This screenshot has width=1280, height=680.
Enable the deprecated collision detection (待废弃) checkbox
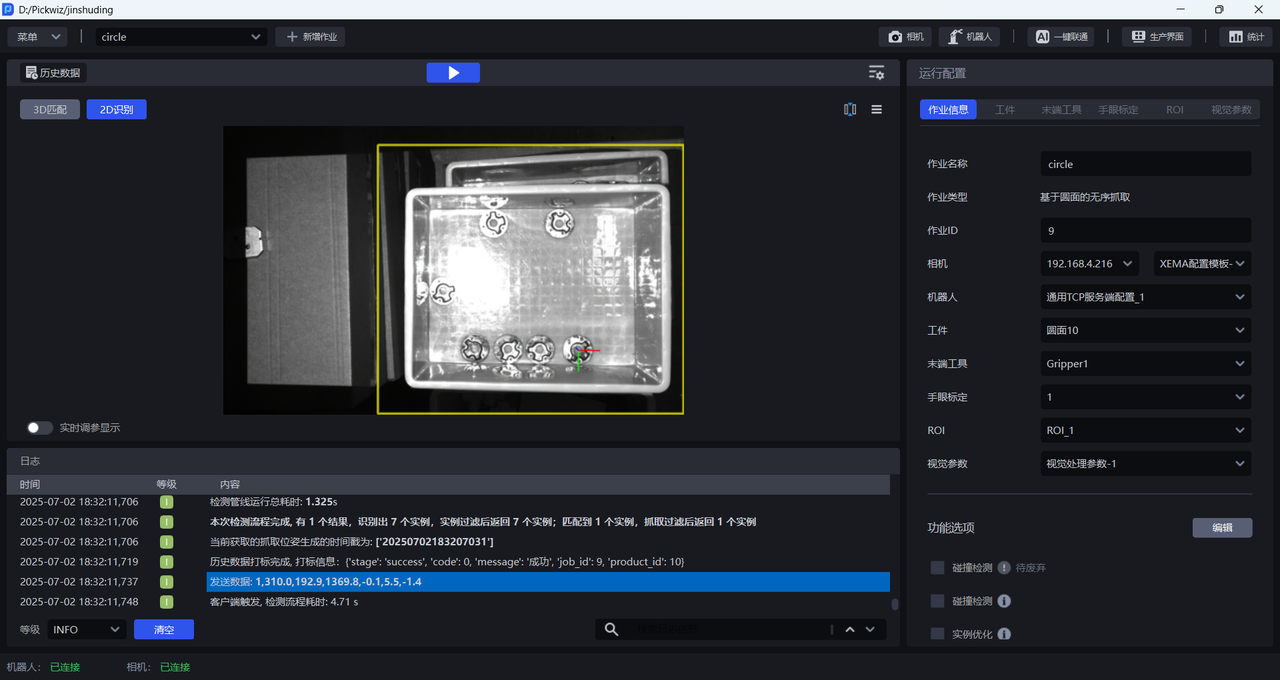point(937,568)
